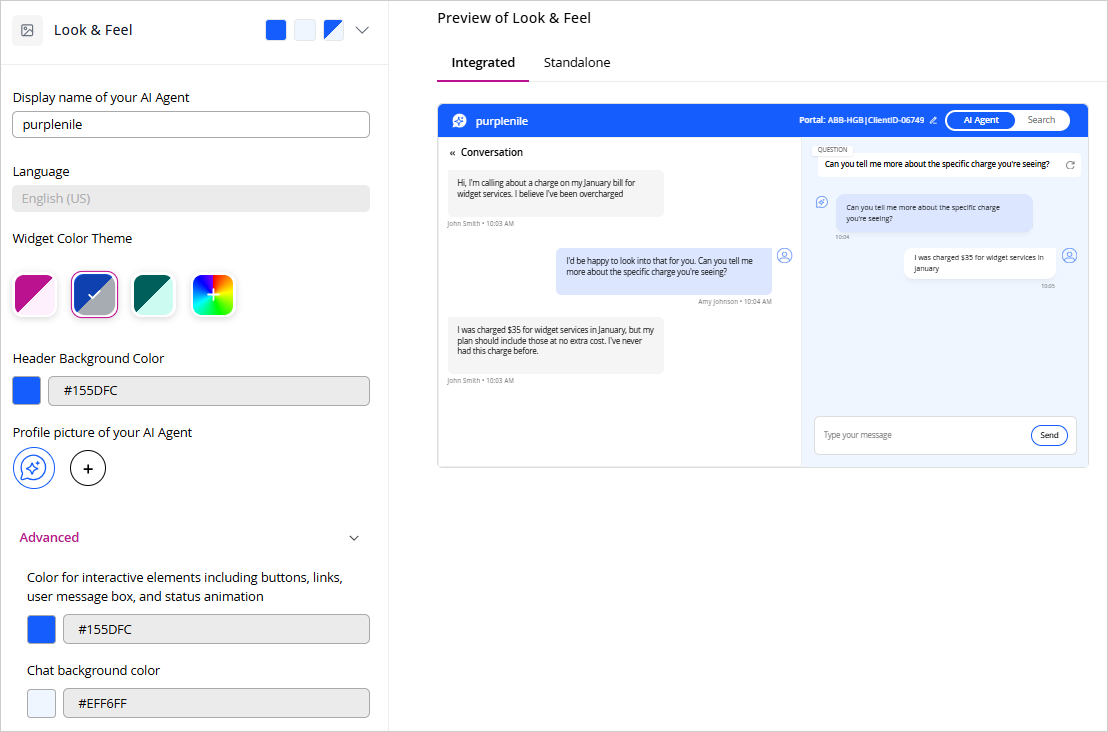
Task: Click the Chat background color hex field
Action: pos(216,704)
